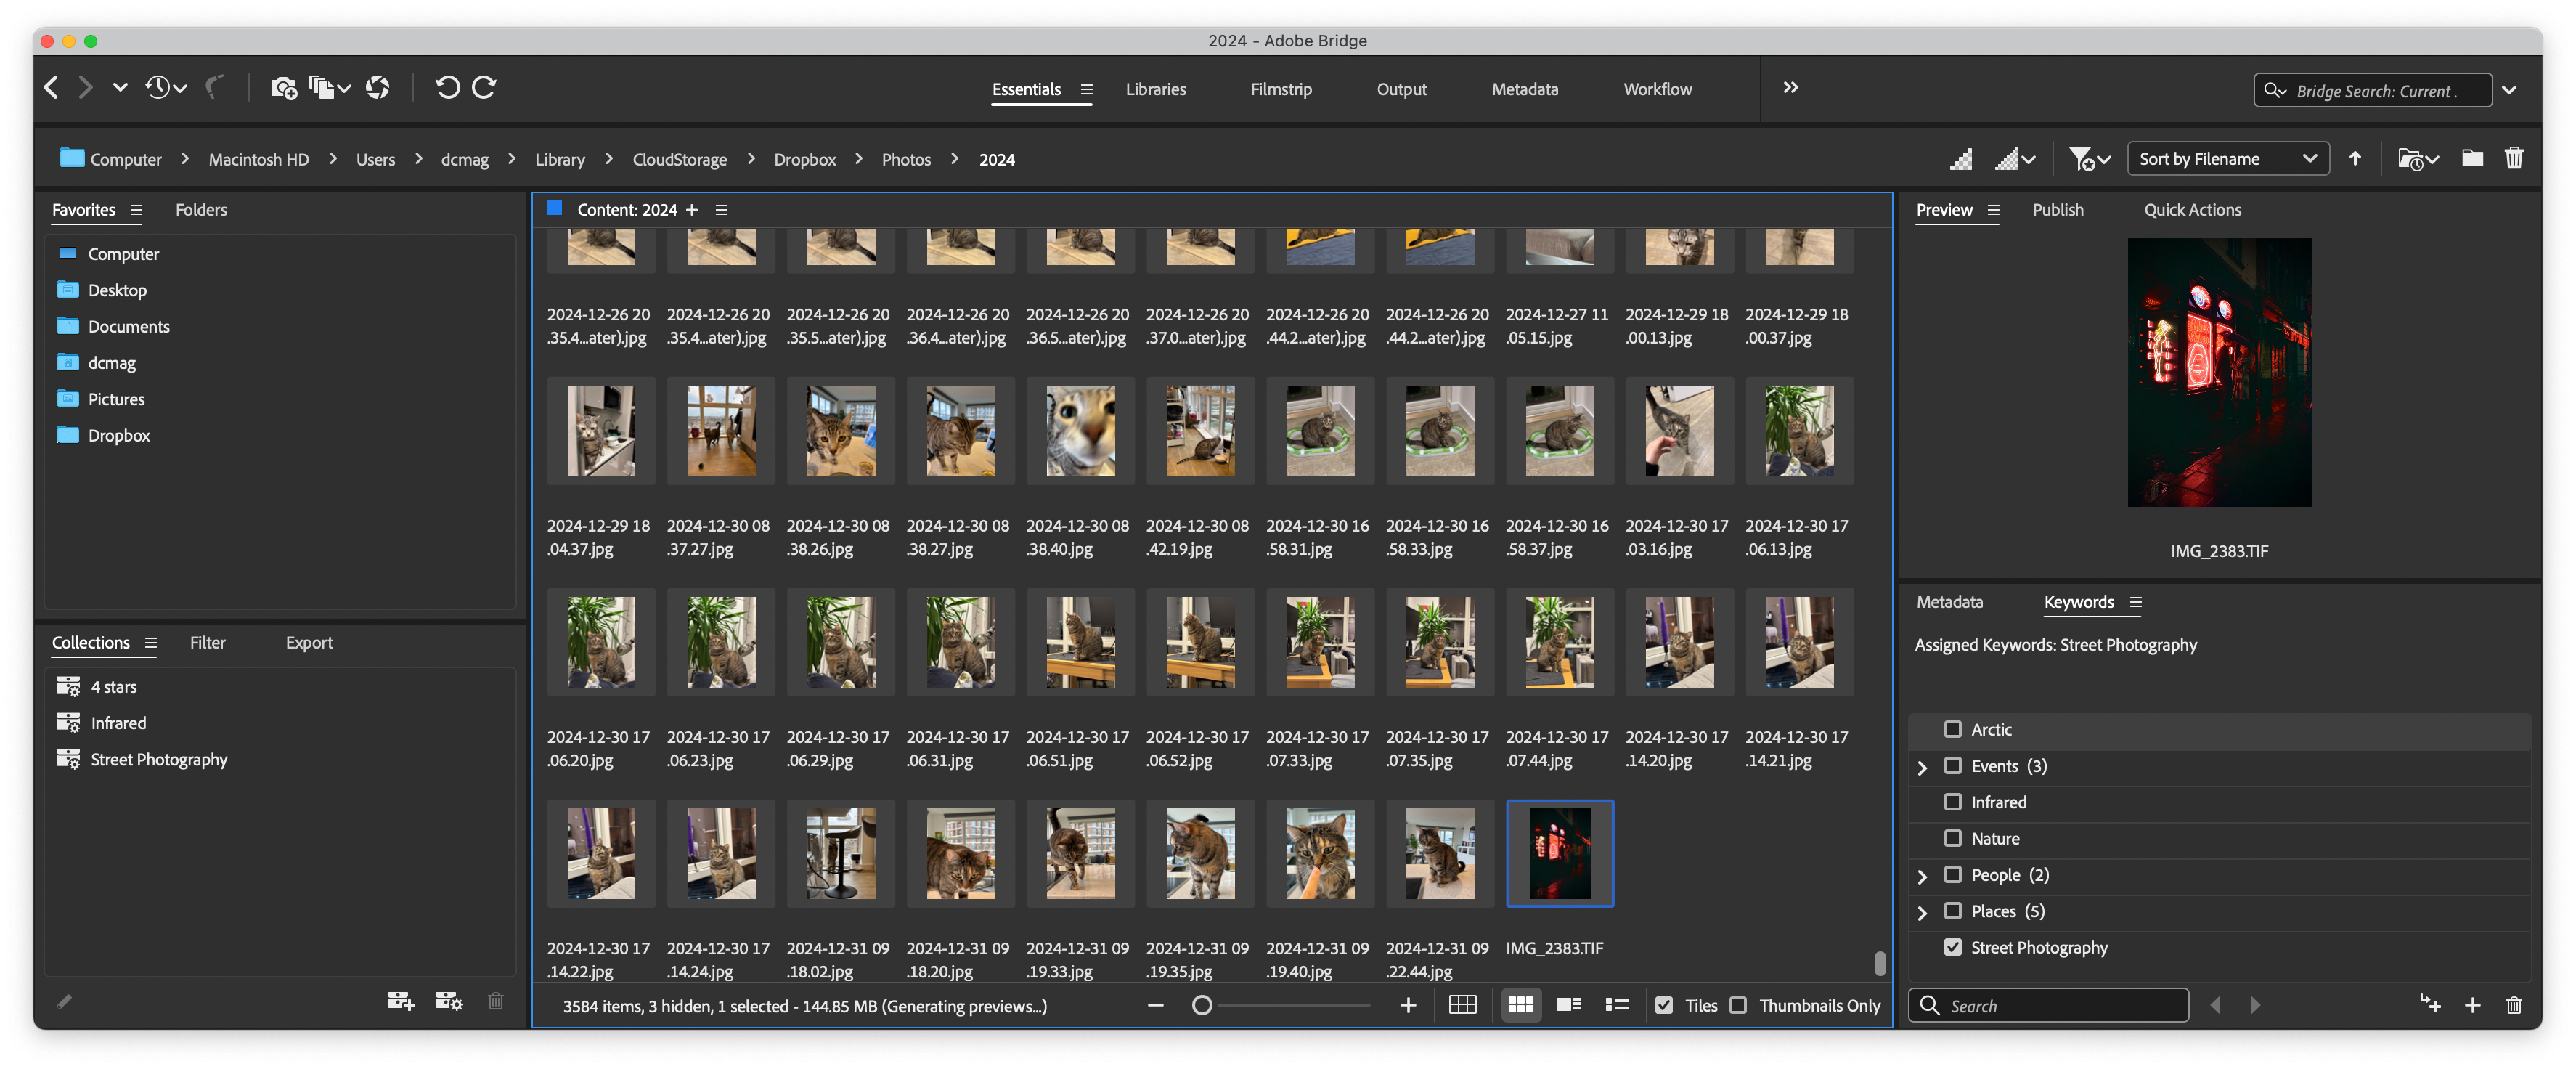Click the Rotate 90° clockwise icon

(x=484, y=88)
